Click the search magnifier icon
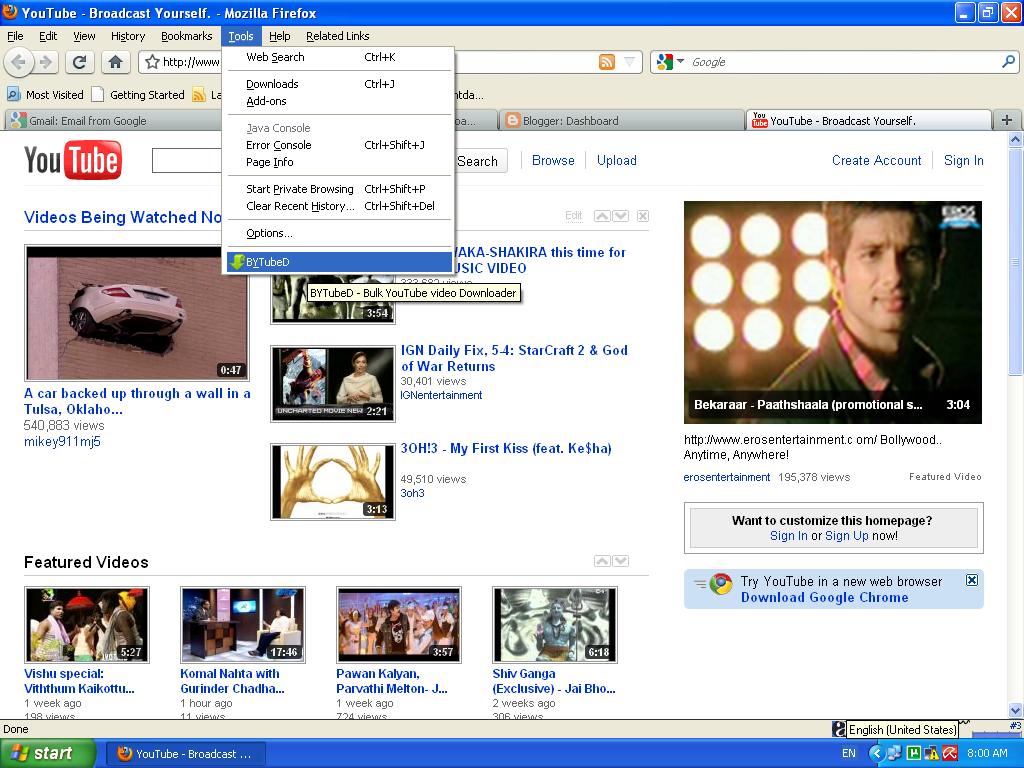The image size is (1024, 768). [x=1008, y=62]
